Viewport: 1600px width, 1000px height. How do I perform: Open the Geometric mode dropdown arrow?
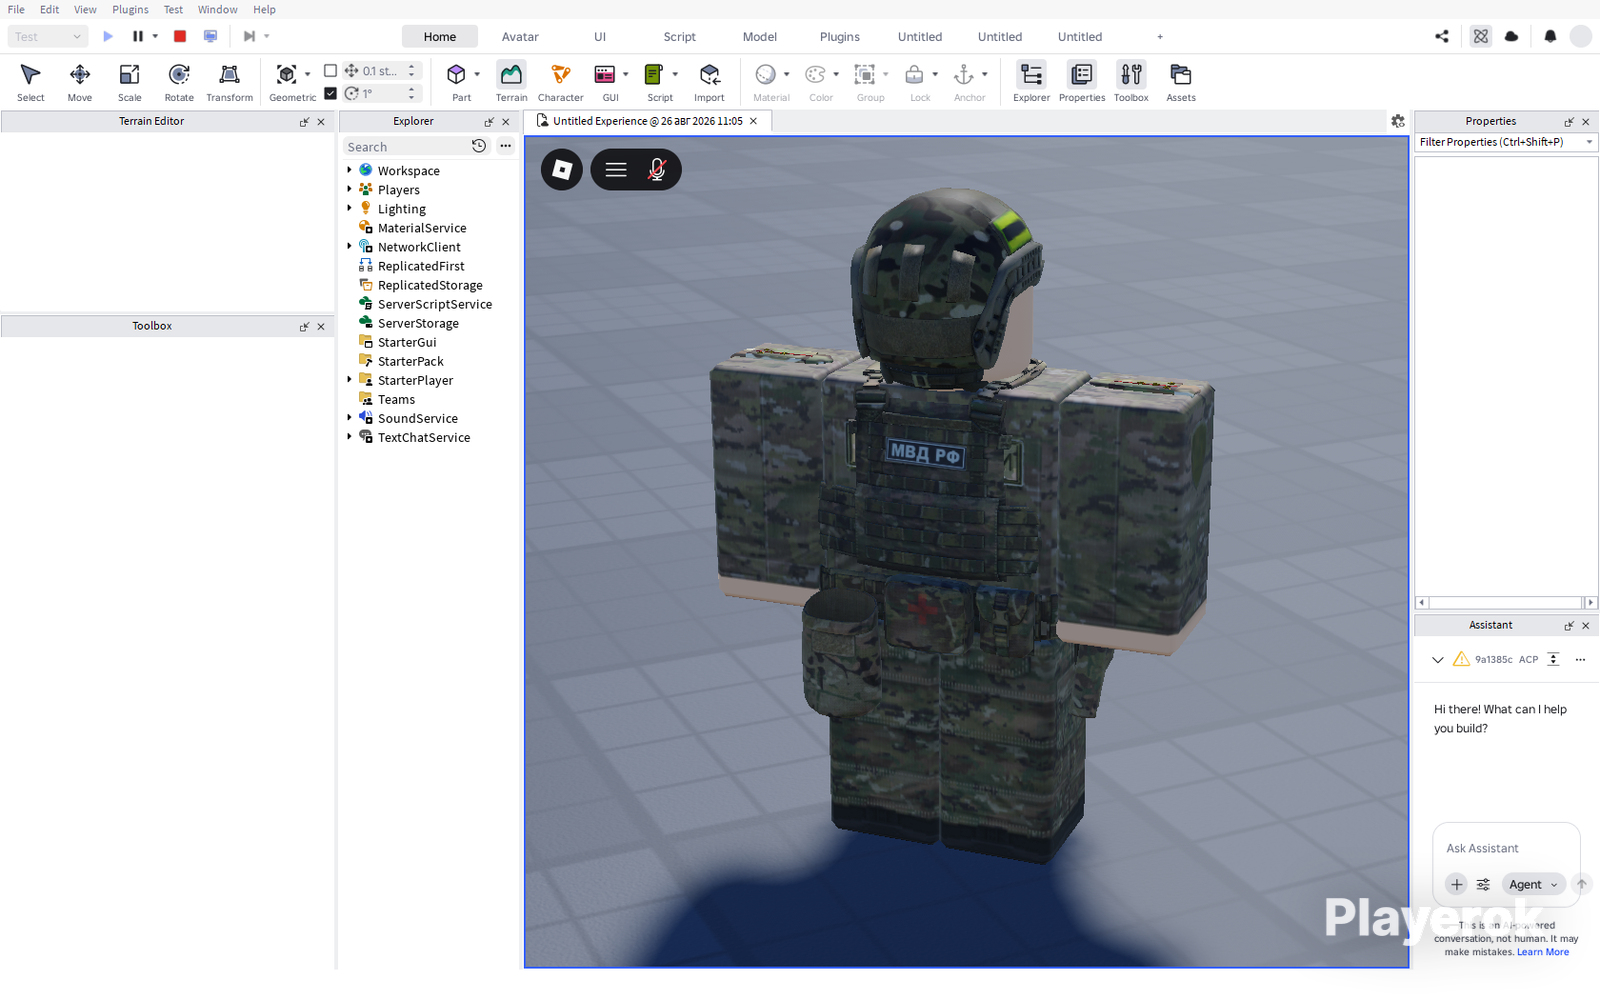pos(307,74)
